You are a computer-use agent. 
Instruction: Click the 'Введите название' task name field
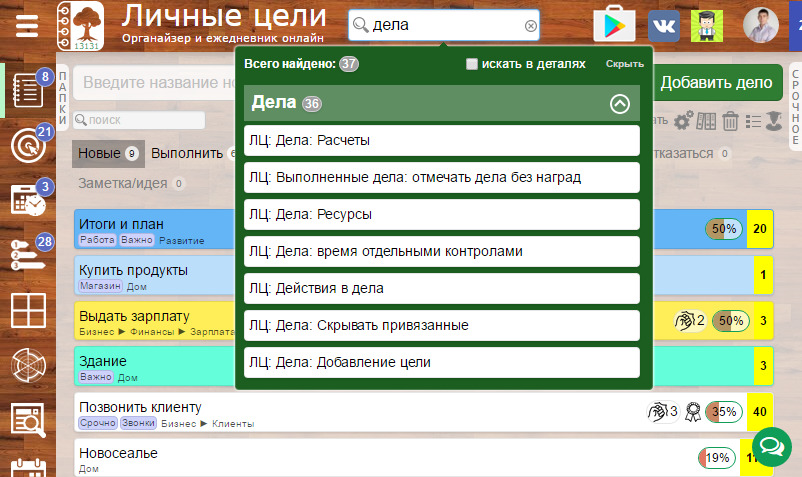153,82
